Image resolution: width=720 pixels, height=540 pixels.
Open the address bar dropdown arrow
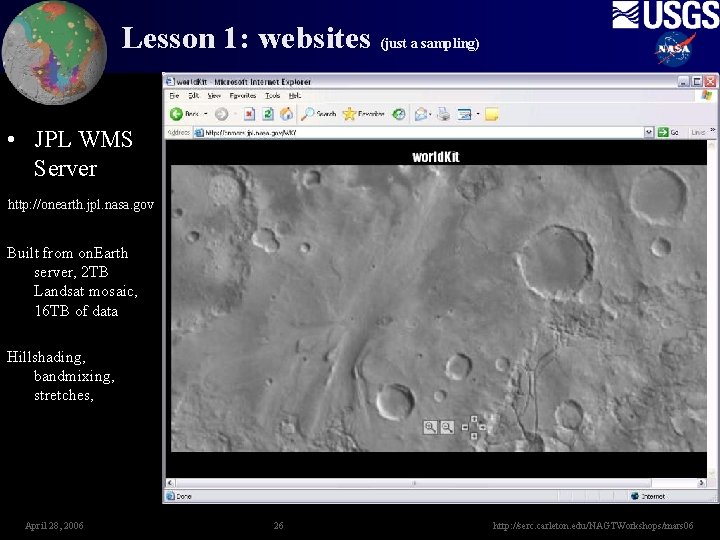(648, 132)
